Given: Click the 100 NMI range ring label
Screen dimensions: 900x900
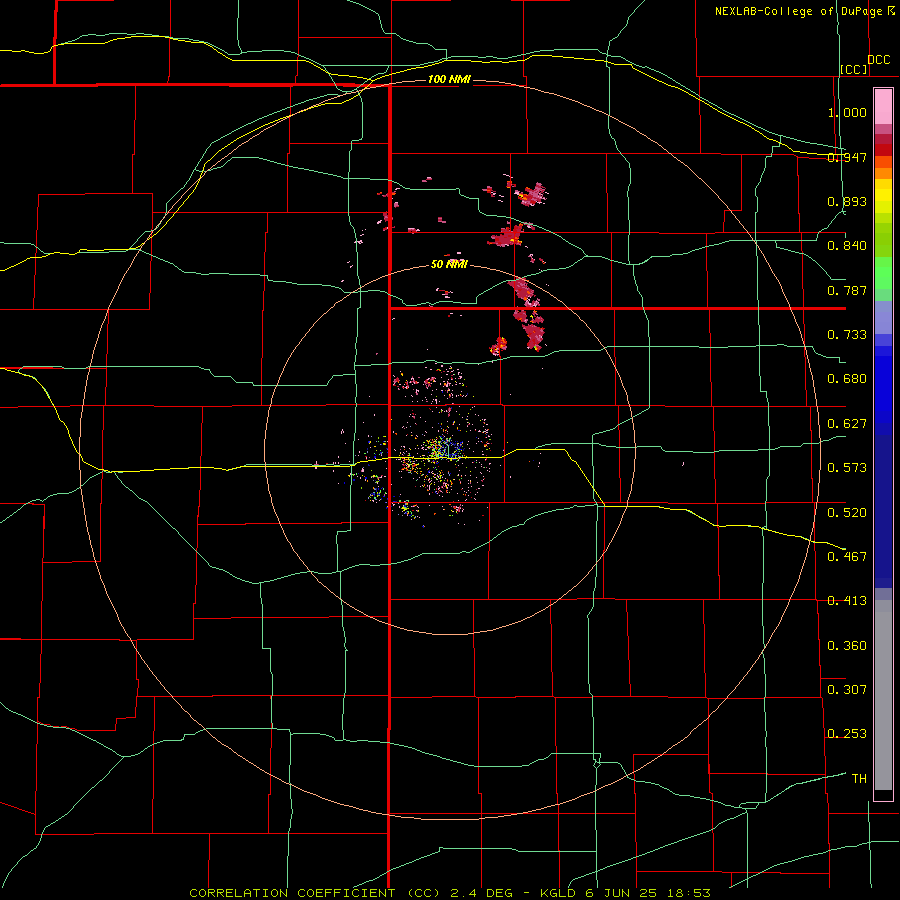Looking at the screenshot, I should coord(449,79).
